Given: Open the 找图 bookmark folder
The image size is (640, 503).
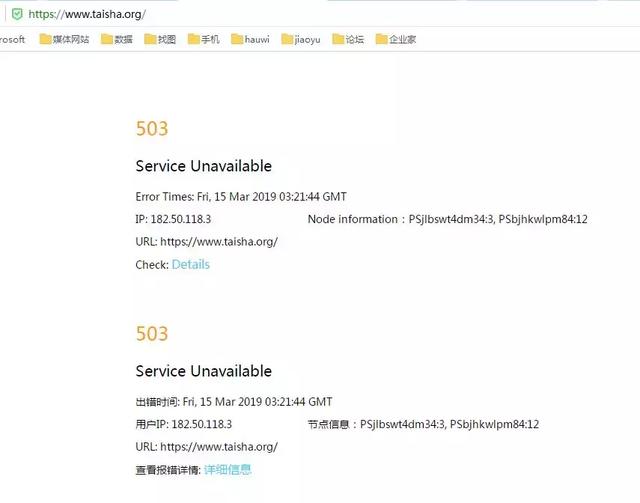Looking at the screenshot, I should pos(160,39).
